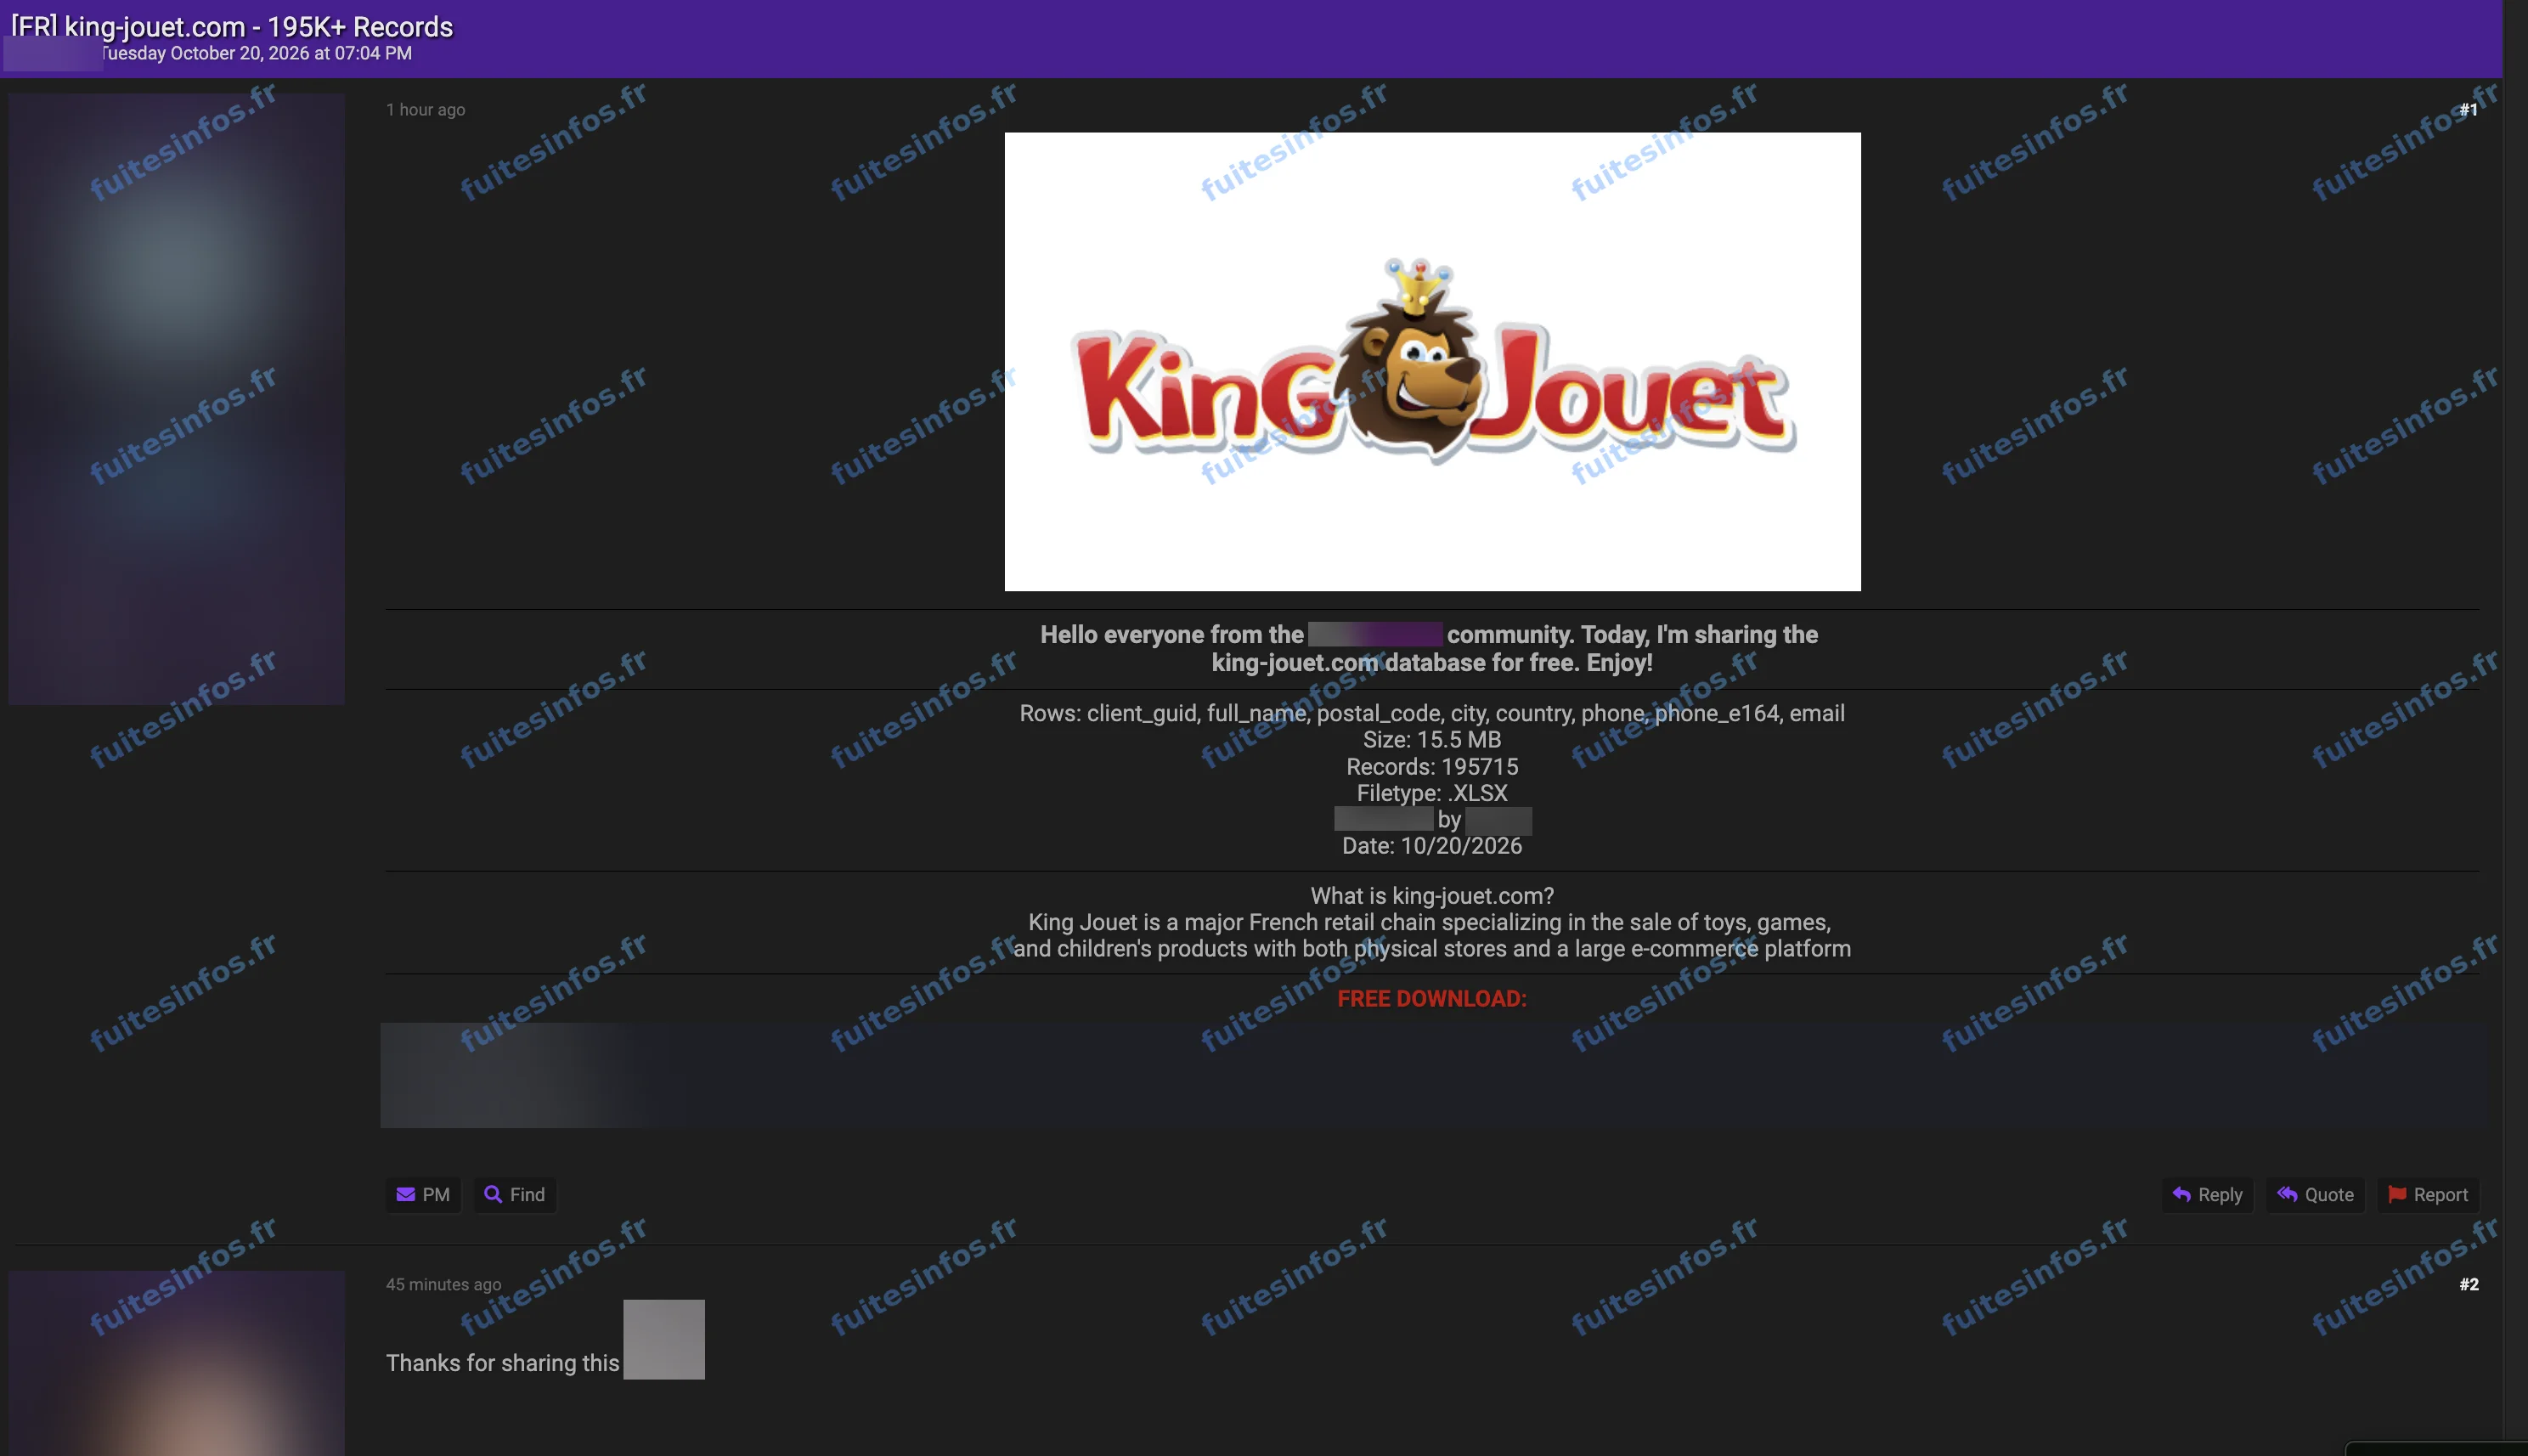Click the 'Filetype: .XLSX' line
The width and height of the screenshot is (2528, 1456).
pyautogui.click(x=1432, y=793)
